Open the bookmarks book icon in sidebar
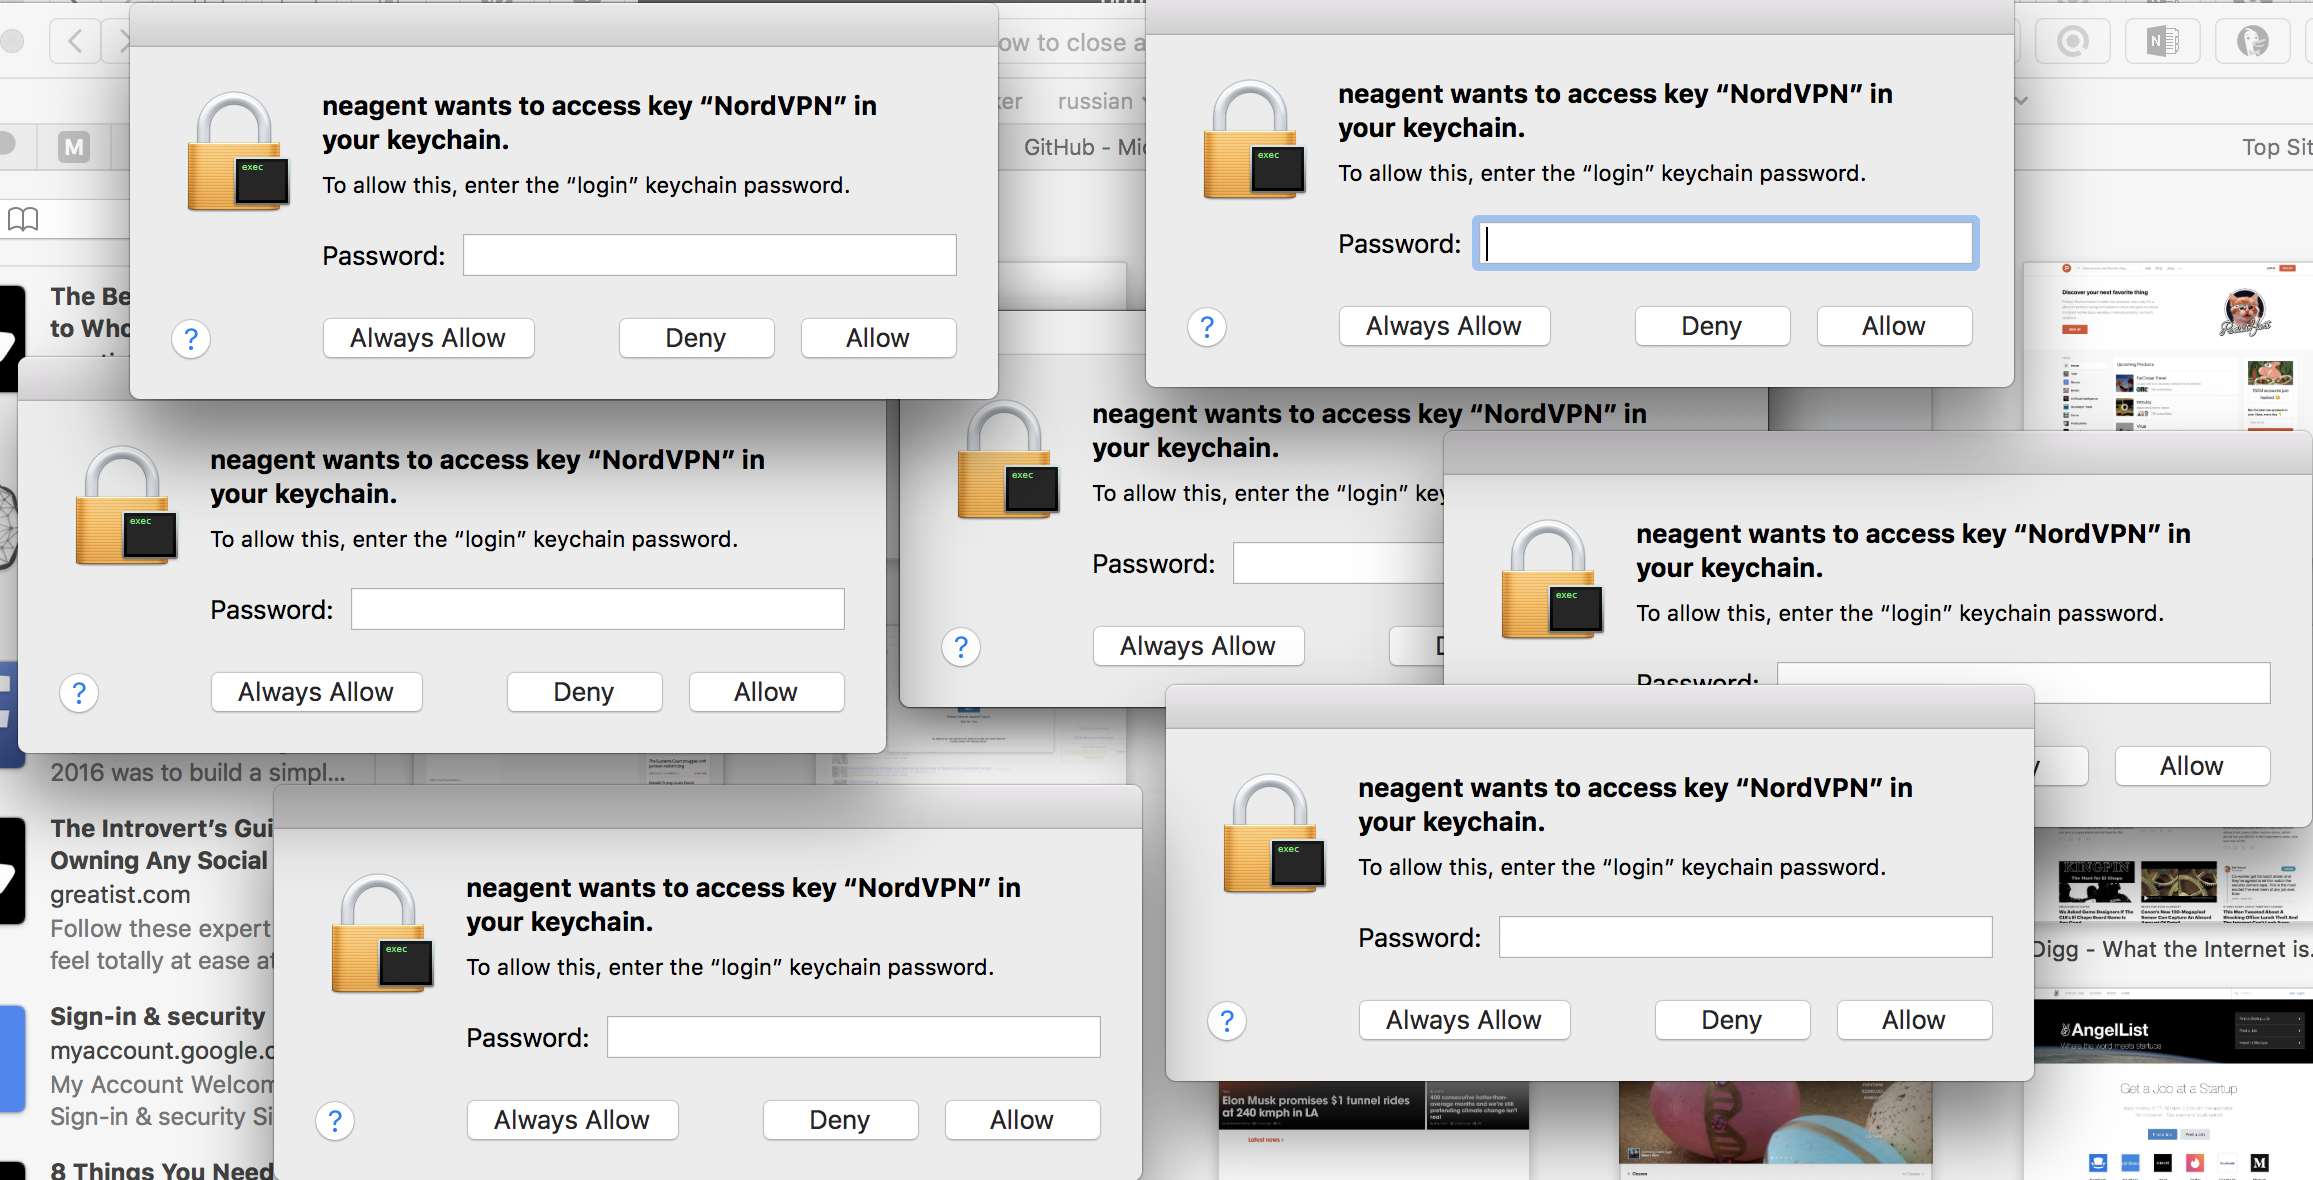 click(x=23, y=219)
